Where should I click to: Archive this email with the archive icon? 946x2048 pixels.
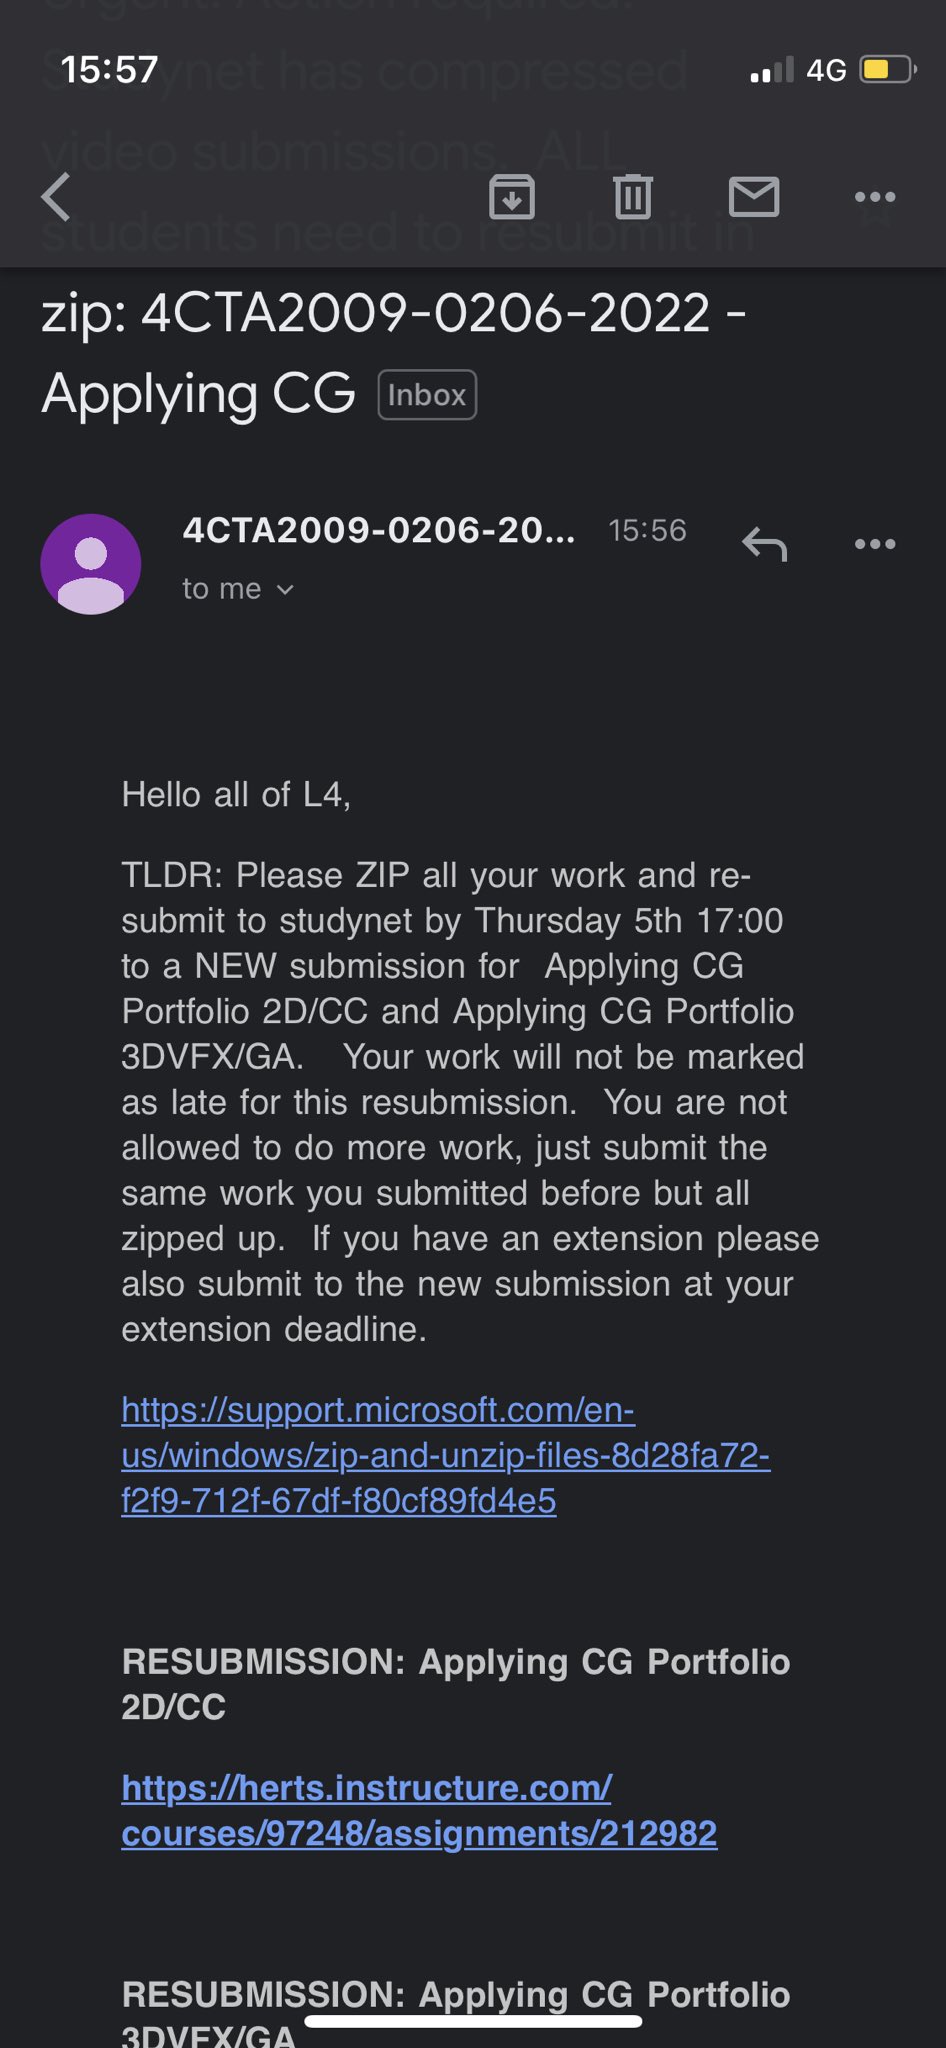click(512, 196)
